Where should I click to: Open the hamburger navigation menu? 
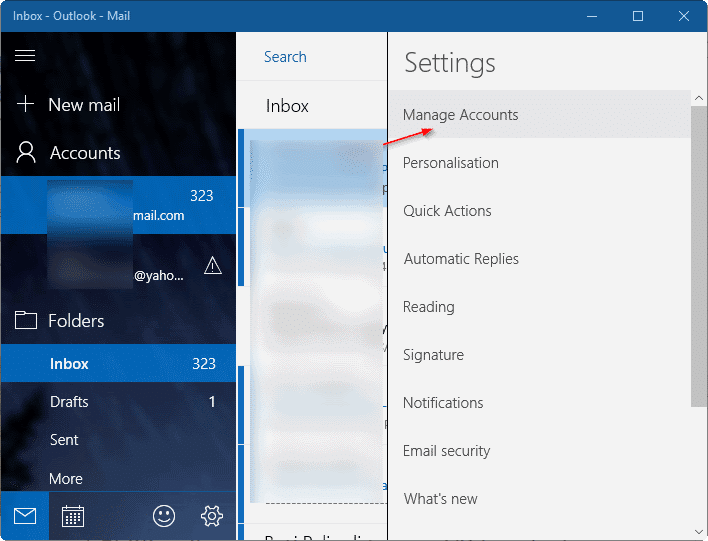click(25, 56)
